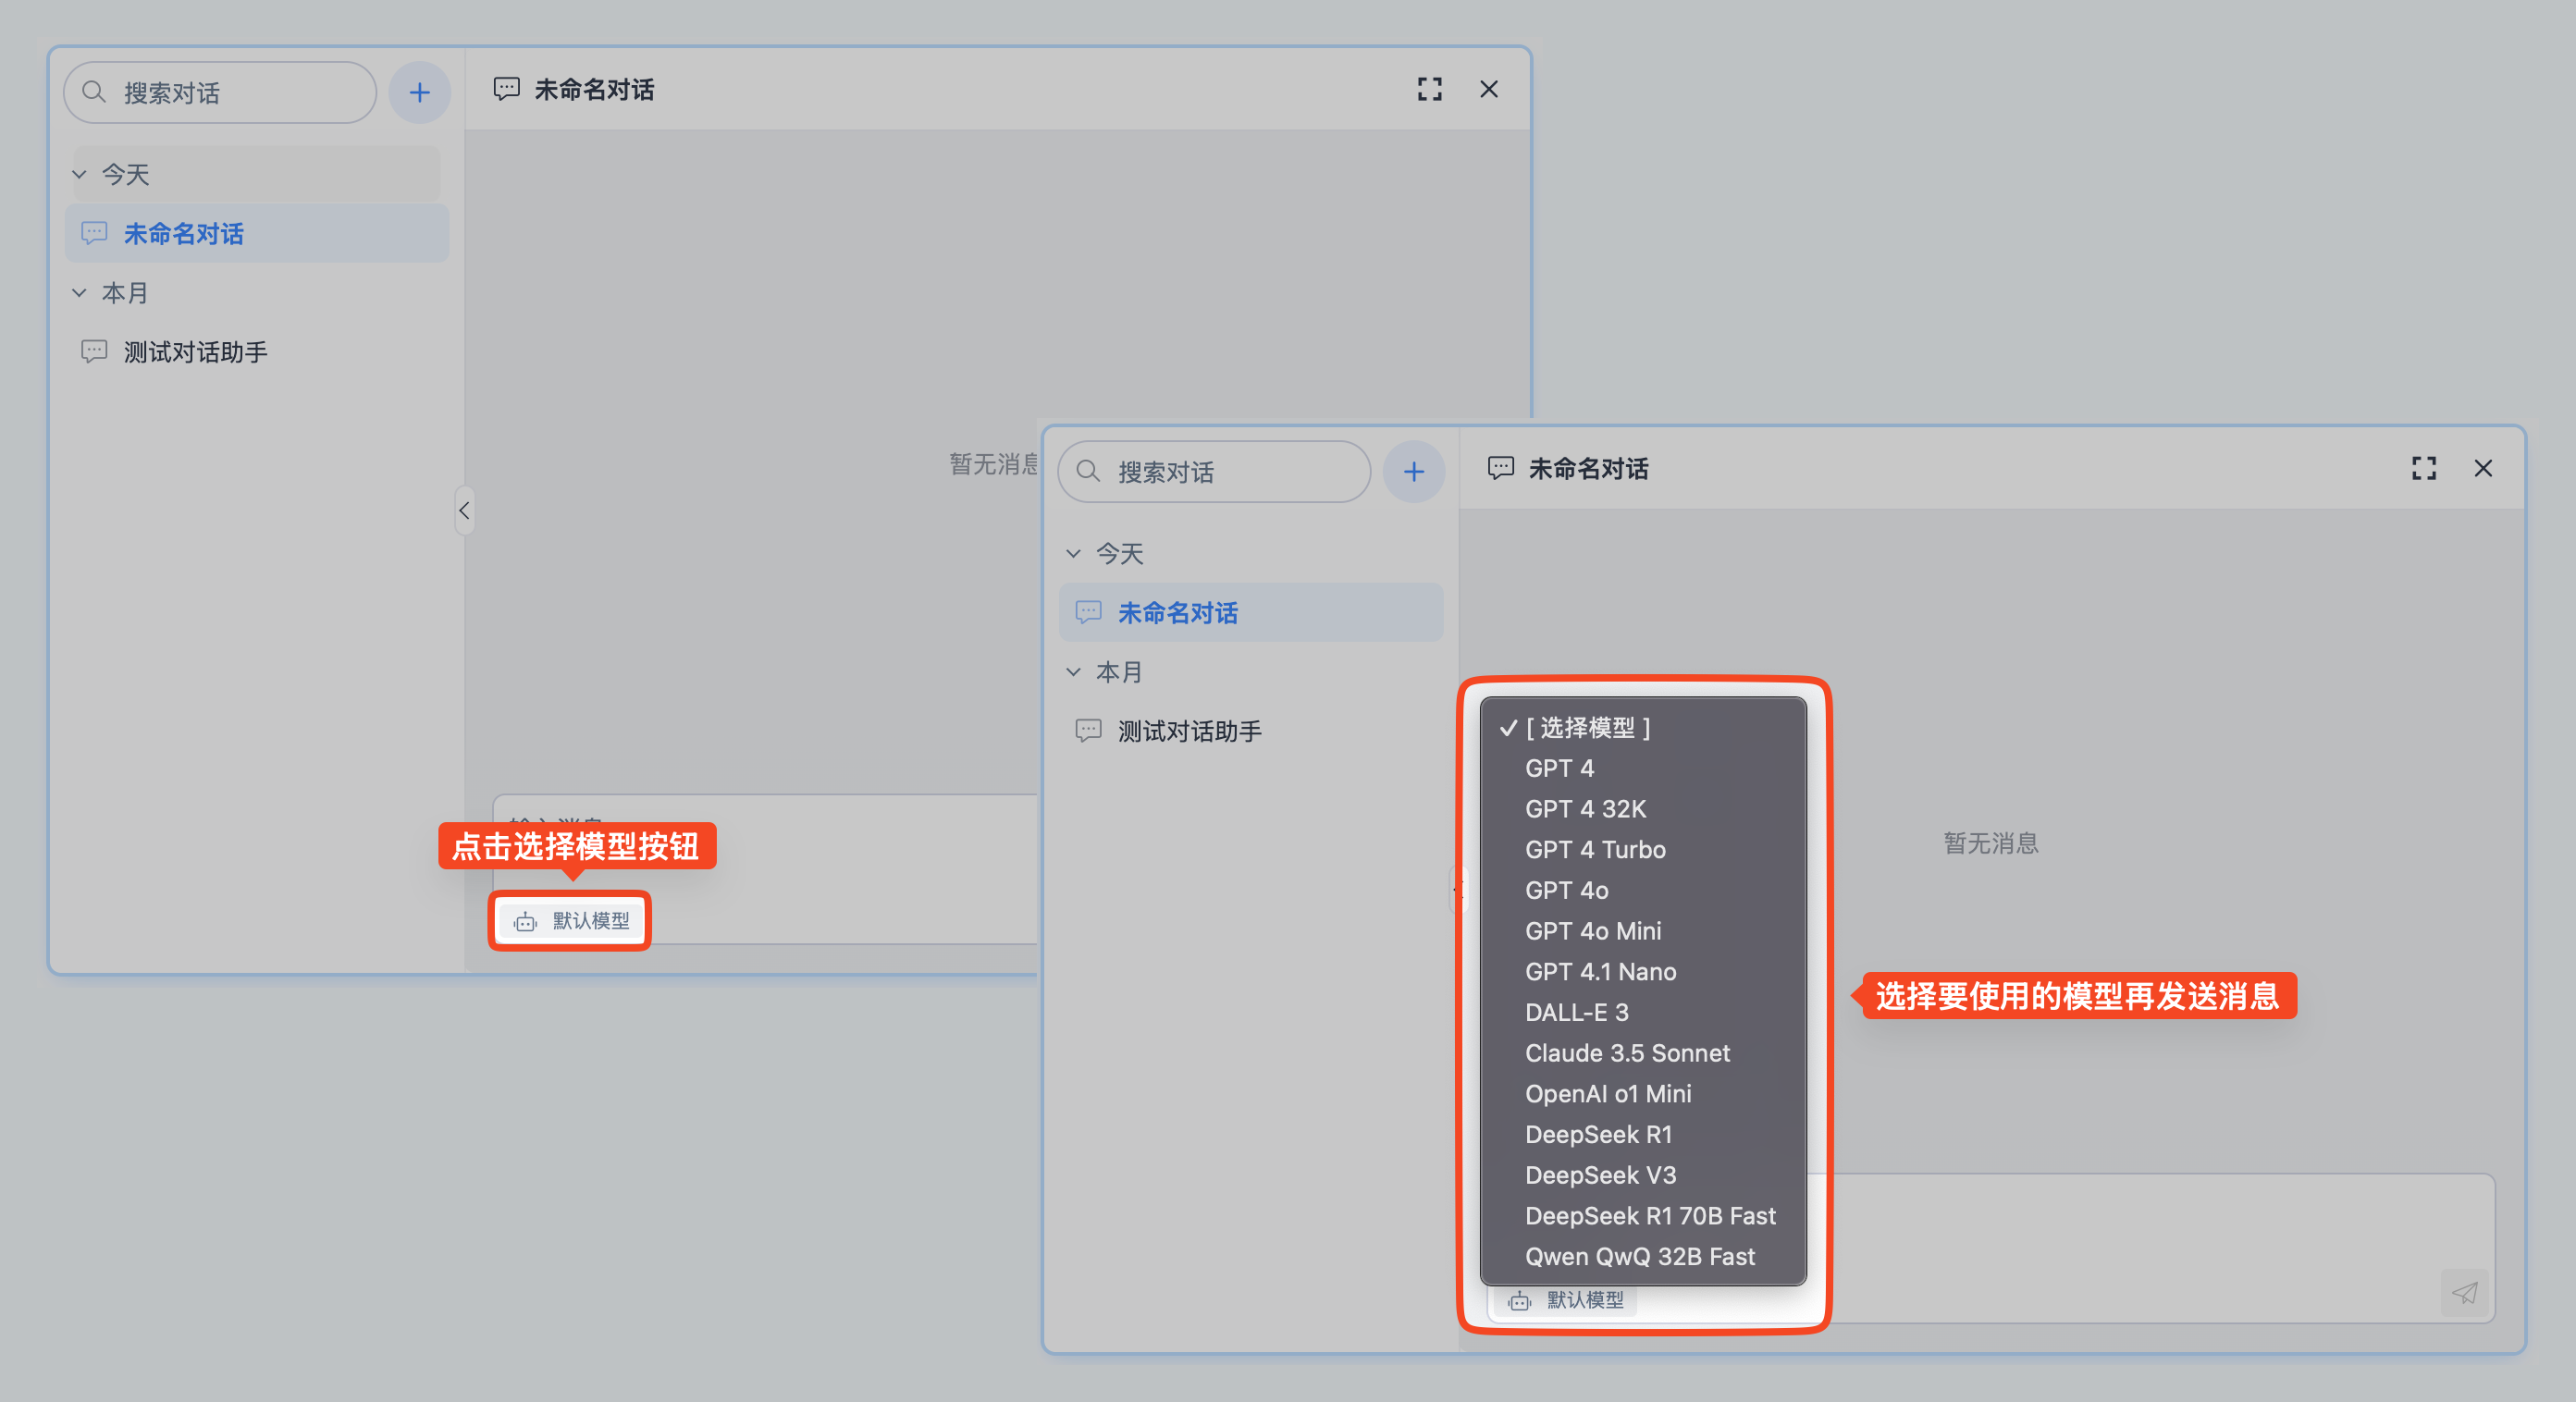The width and height of the screenshot is (2576, 1402).
Task: Click the plus new-chat button in the right window
Action: point(1413,471)
